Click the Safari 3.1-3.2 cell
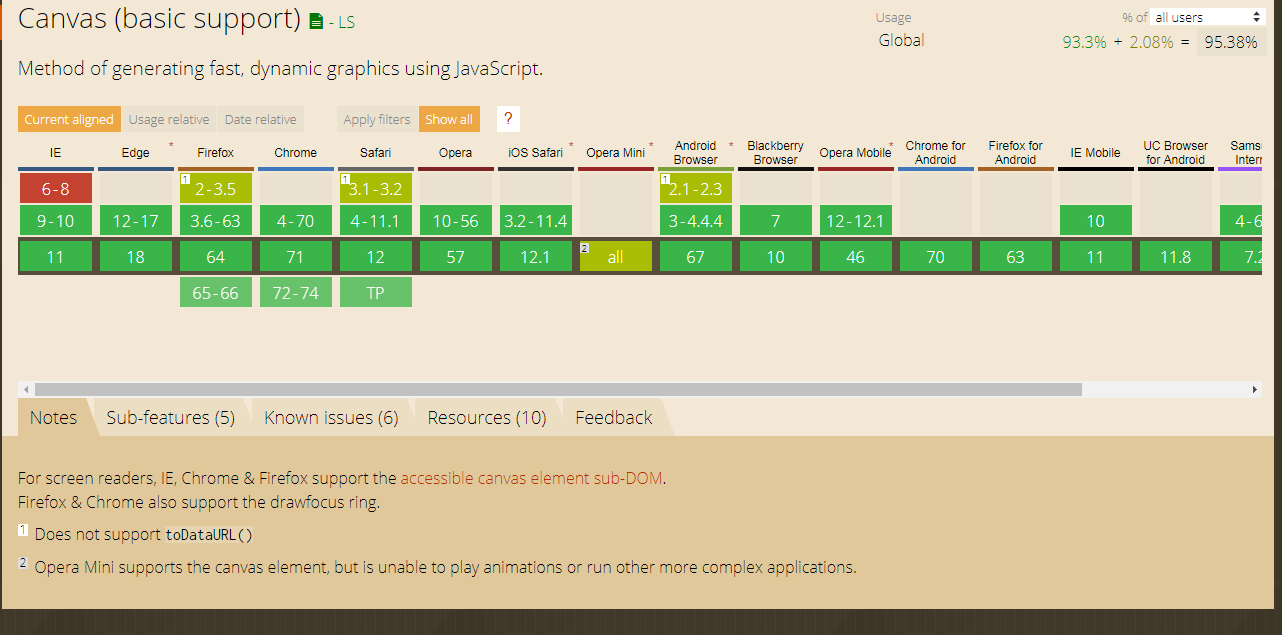The height and width of the screenshot is (635, 1282). (375, 189)
